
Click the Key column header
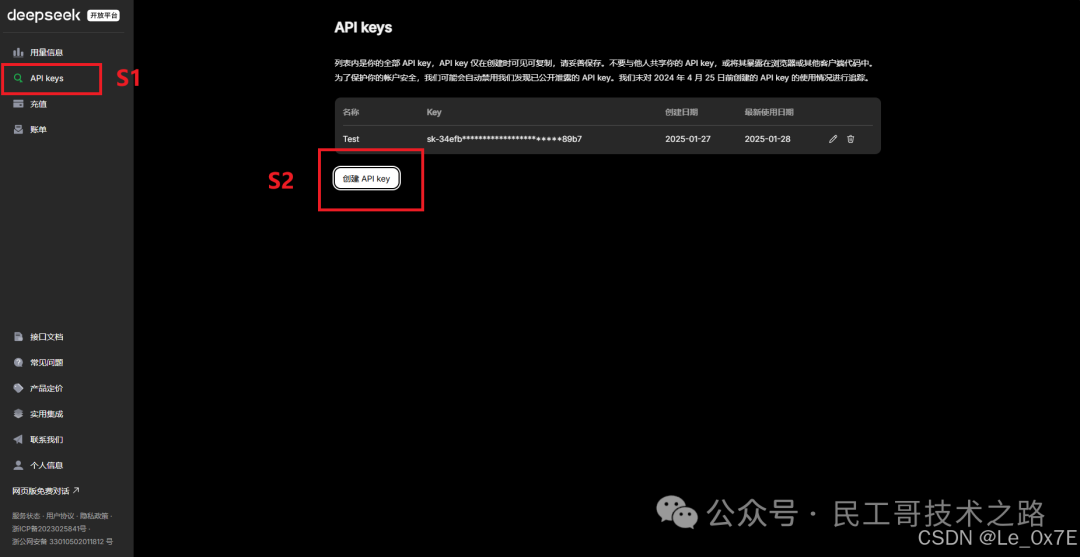click(x=434, y=112)
